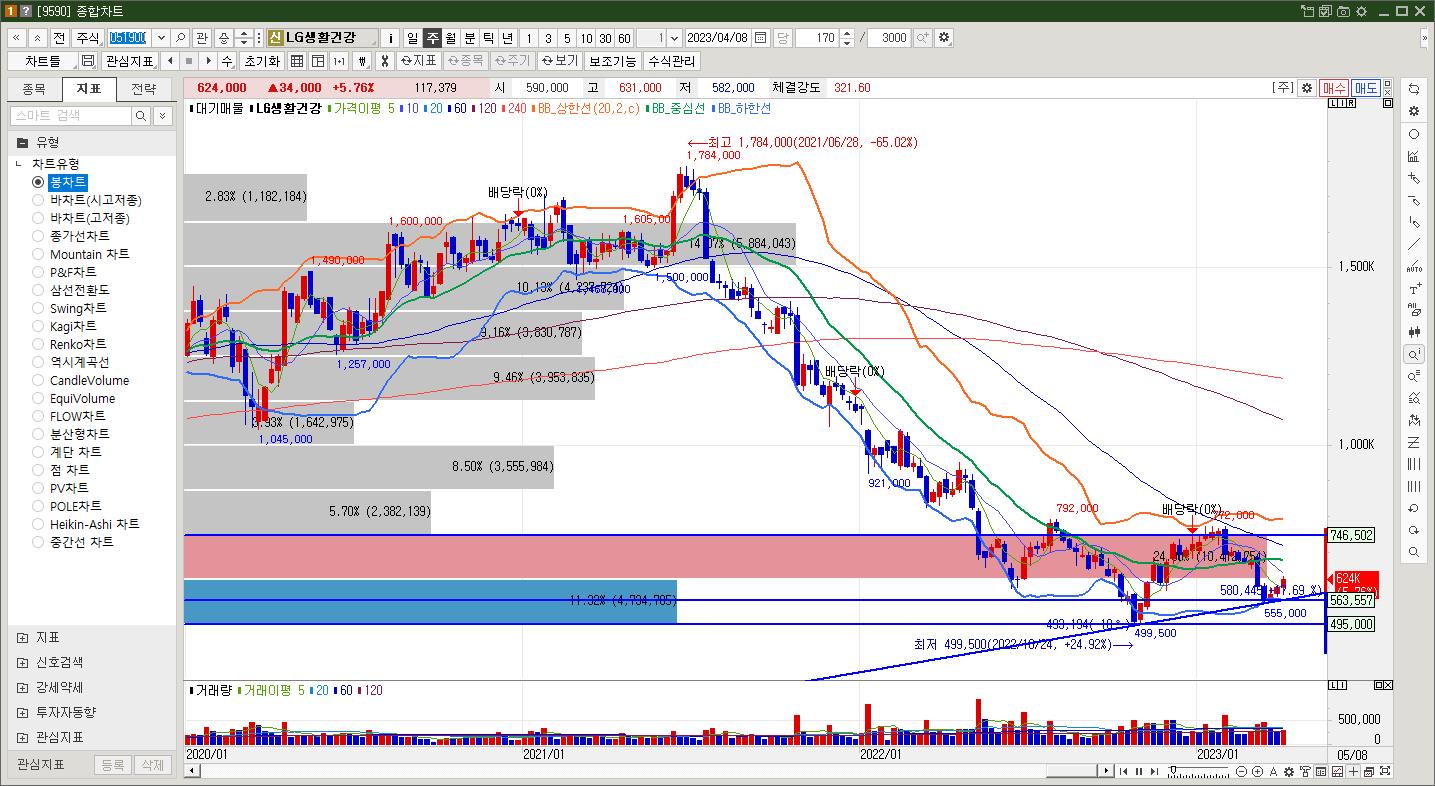Select the trend line drawing tool
Viewport: 1435px width, 786px height.
point(1414,244)
